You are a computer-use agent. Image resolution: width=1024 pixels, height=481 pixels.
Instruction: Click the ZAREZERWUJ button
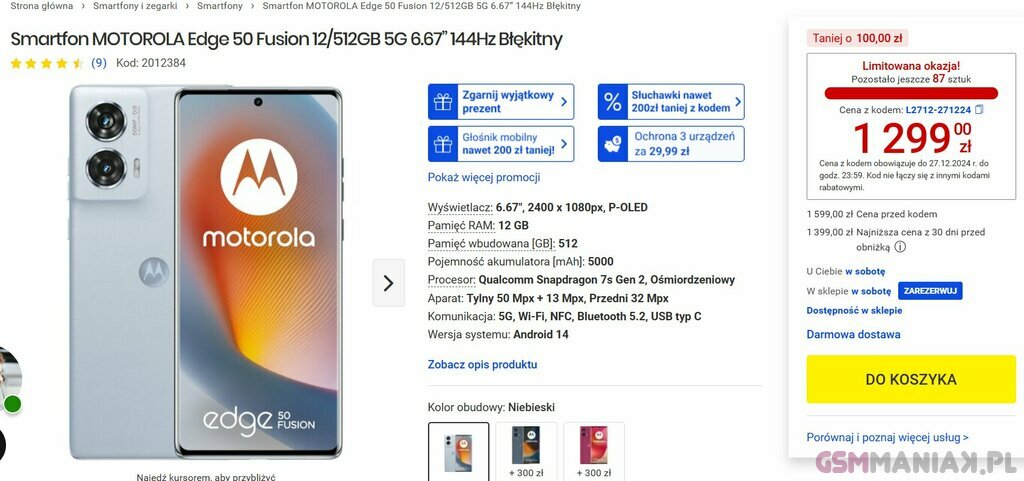pos(930,291)
